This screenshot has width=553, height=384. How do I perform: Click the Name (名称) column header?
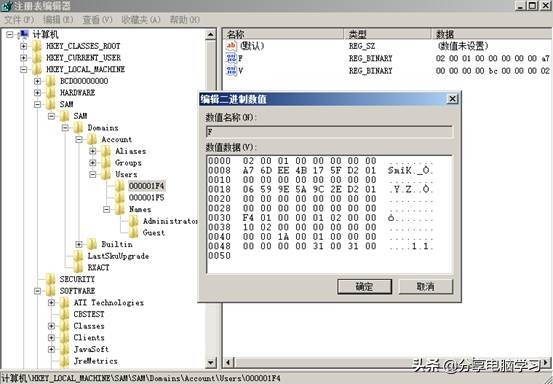[x=284, y=34]
